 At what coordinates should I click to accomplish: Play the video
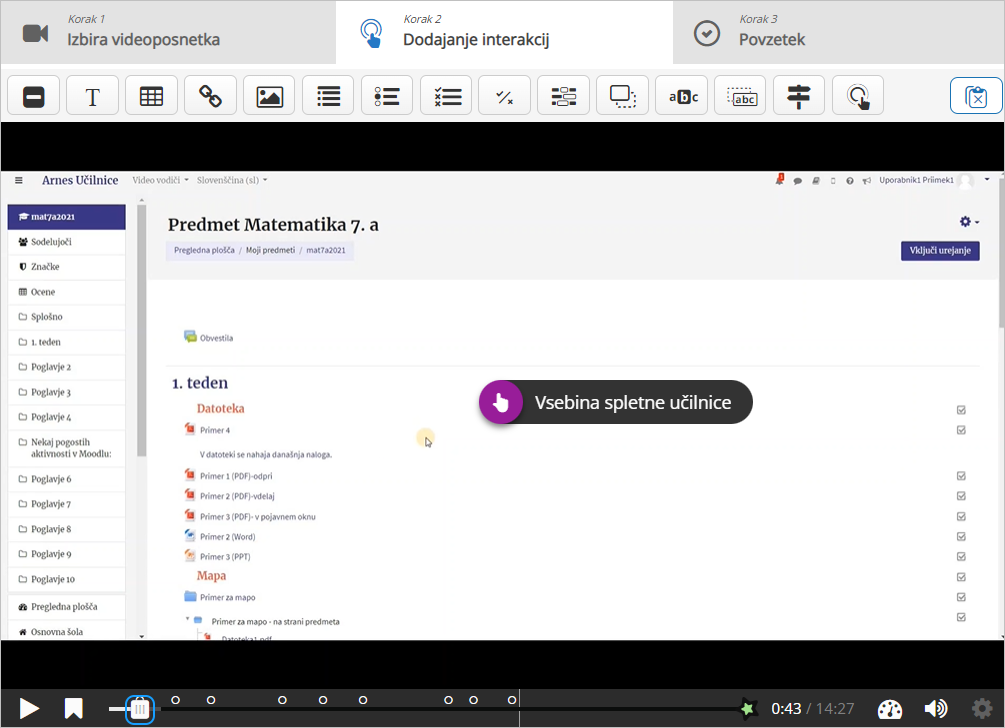point(29,709)
